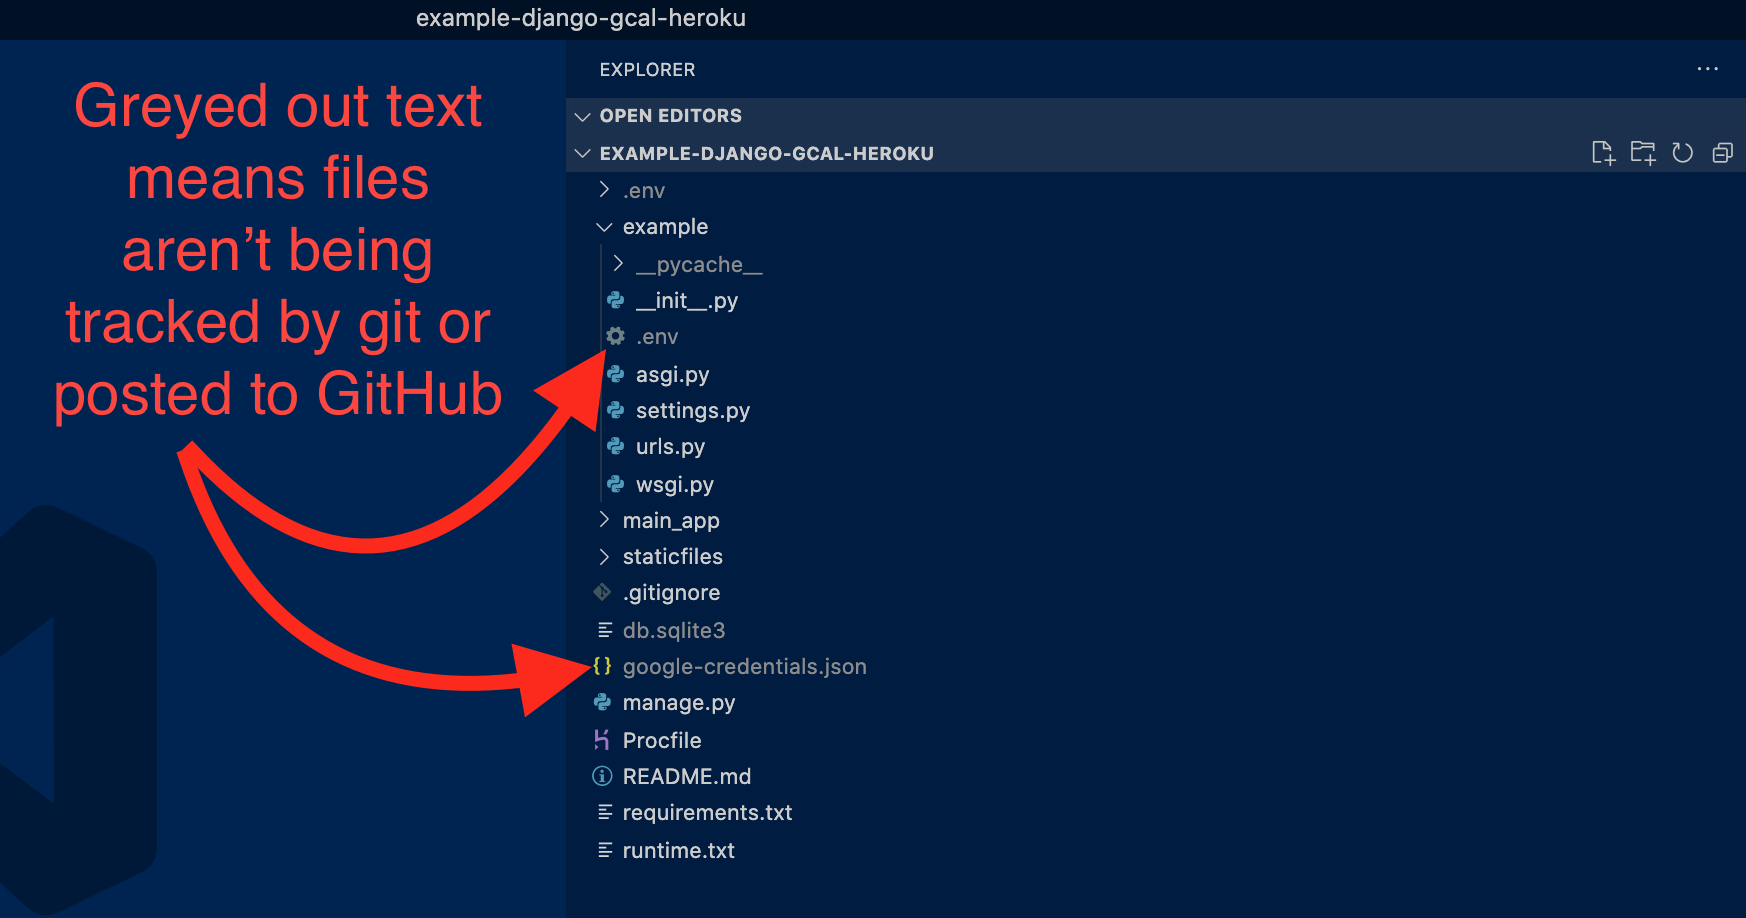
Task: Click the Python icon beside asgi.py
Action: 616,374
